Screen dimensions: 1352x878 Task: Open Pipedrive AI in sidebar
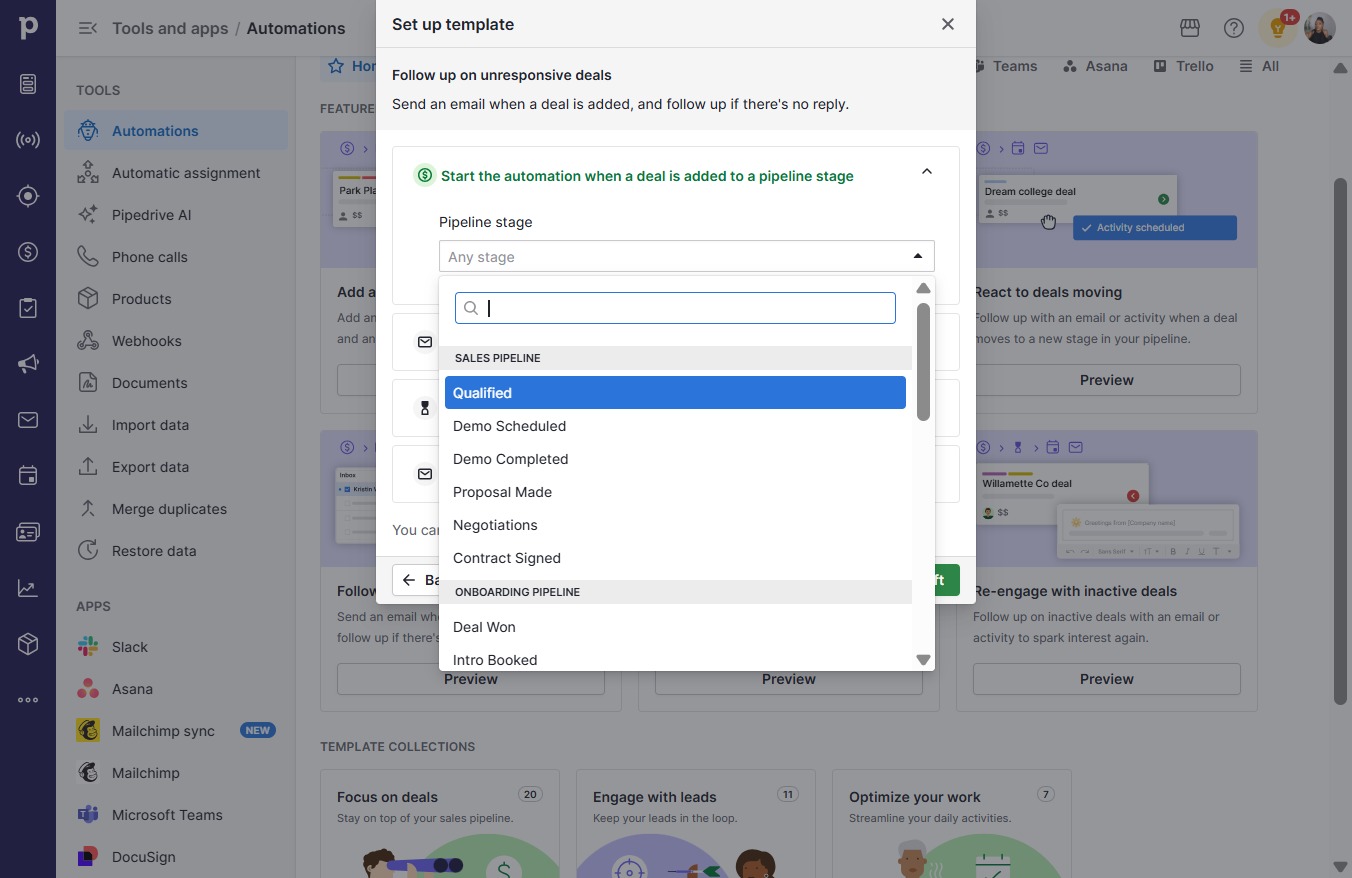pos(176,215)
